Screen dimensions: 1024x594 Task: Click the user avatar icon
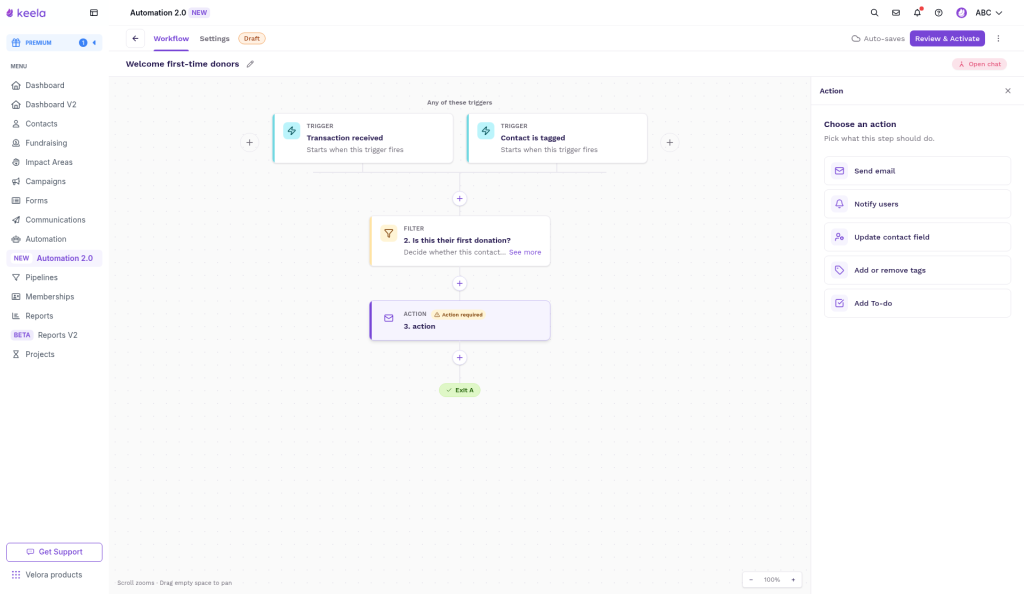961,12
